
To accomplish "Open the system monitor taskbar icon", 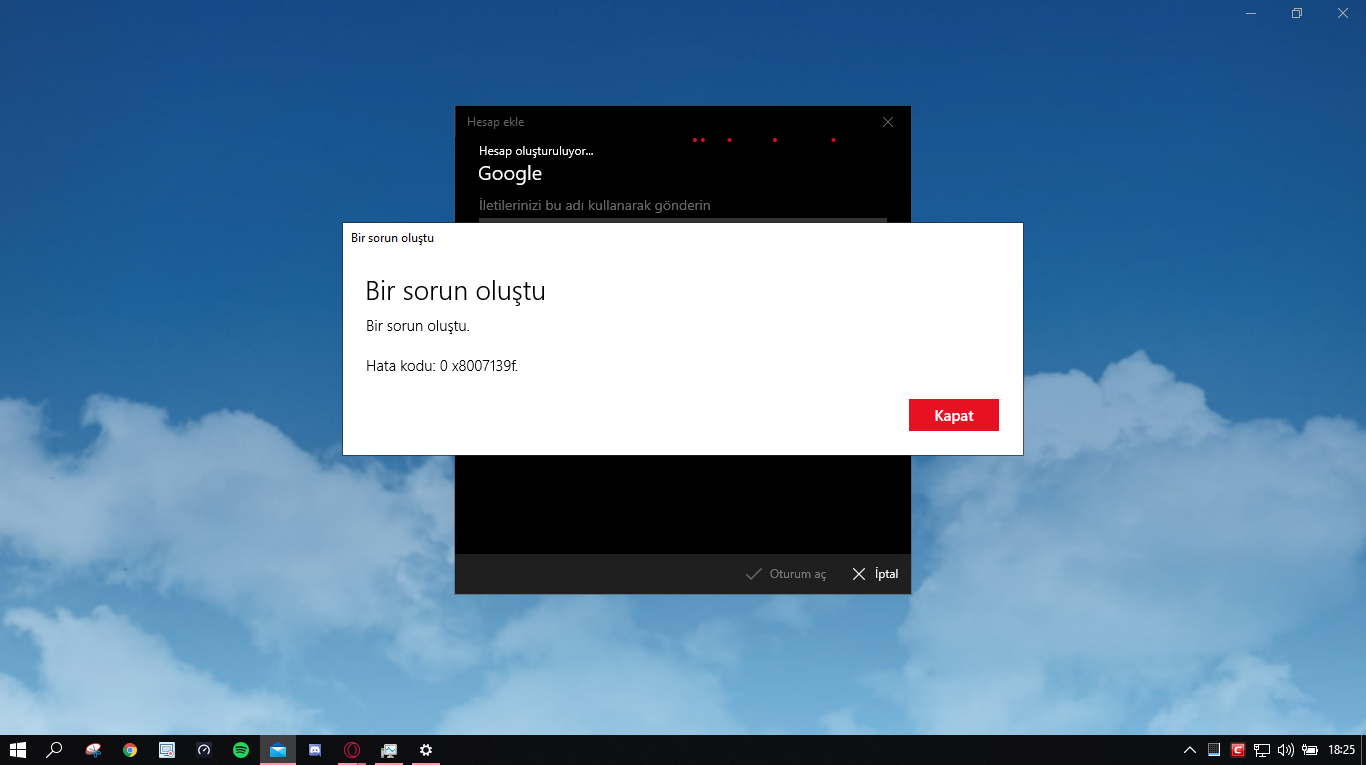I will click(389, 749).
